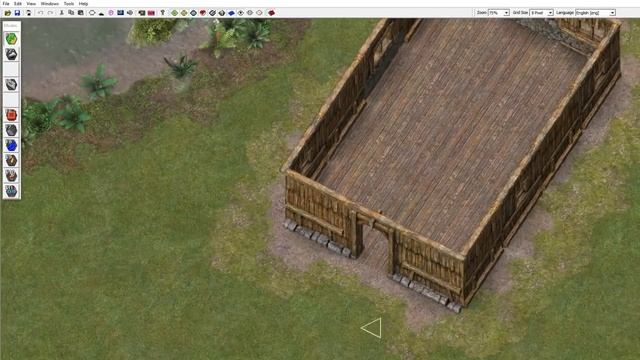Select the grey hexagon mode icon
Screen dimensions: 640x360
tap(11, 84)
